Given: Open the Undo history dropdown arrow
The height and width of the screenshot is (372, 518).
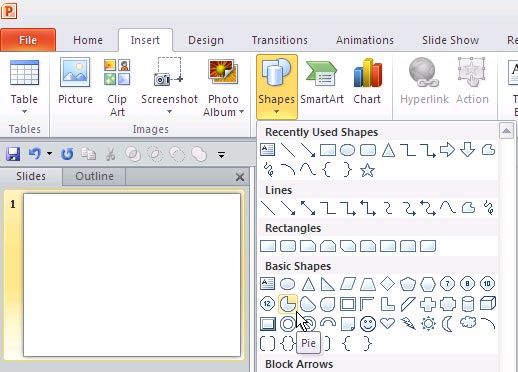Looking at the screenshot, I should click(x=49, y=154).
